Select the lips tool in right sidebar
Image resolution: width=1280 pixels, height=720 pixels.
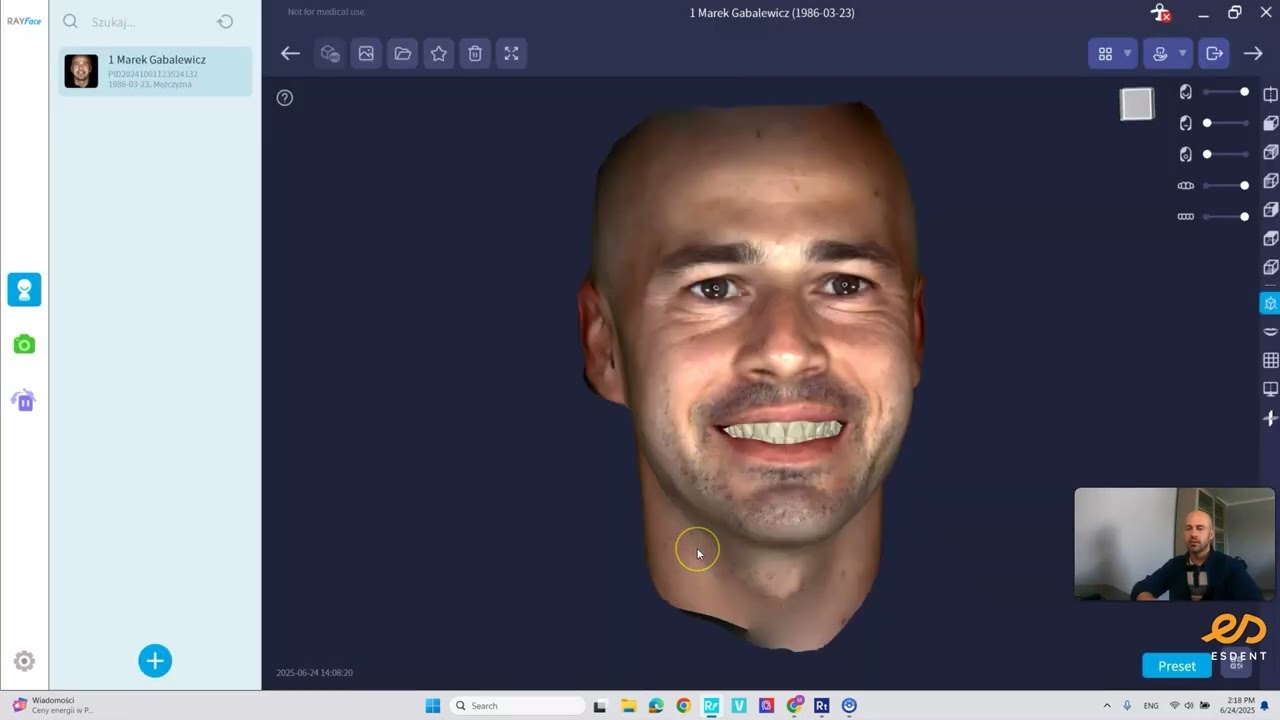(x=1271, y=332)
